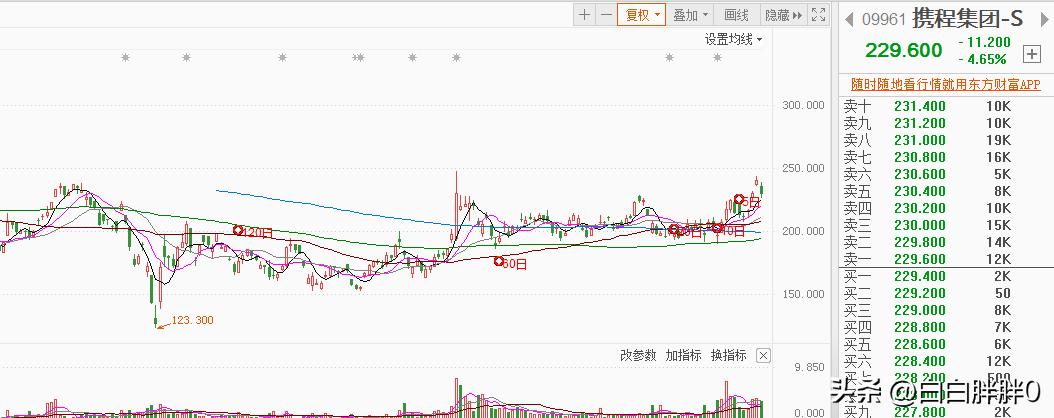Click the 9.850 volume axis label
Screen dimensions: 1054x418
(x=809, y=367)
